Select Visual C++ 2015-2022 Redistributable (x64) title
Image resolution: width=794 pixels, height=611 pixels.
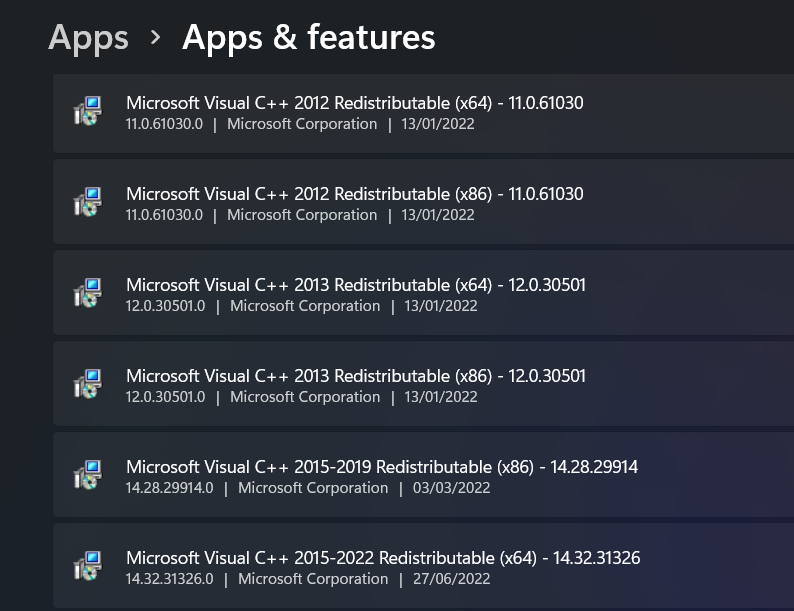[x=383, y=558]
